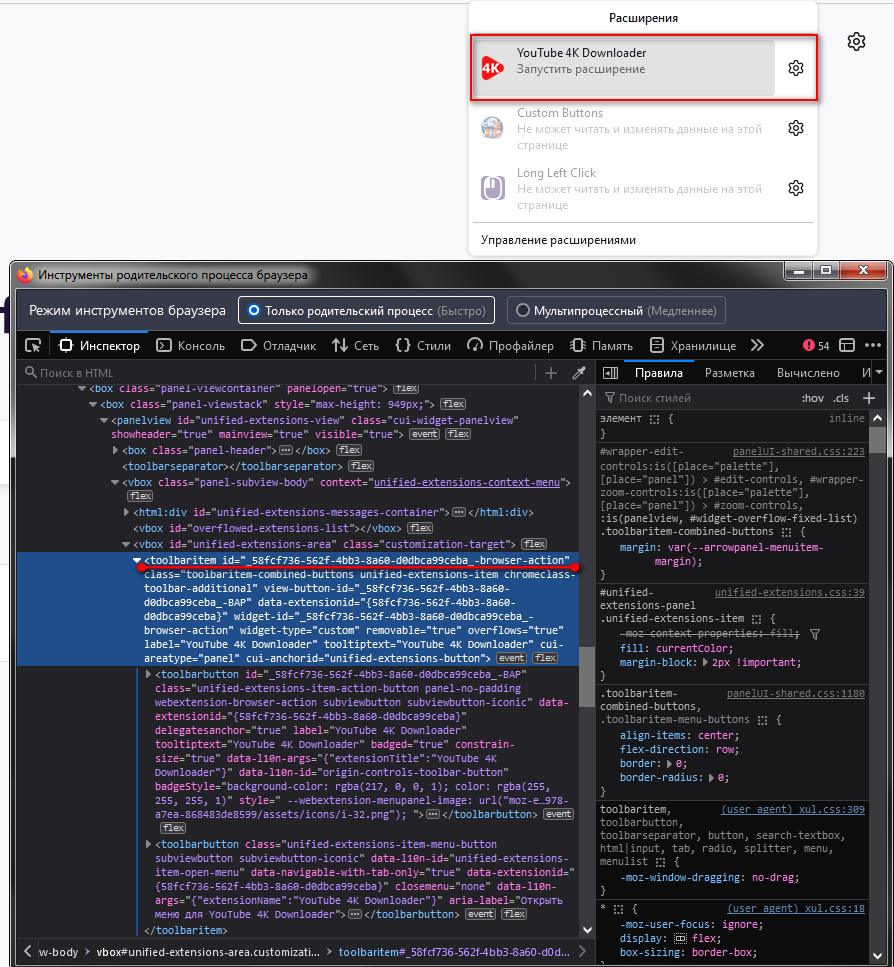Open settings gear for YouTube 4K Downloader
This screenshot has width=894, height=967.
(x=796, y=68)
